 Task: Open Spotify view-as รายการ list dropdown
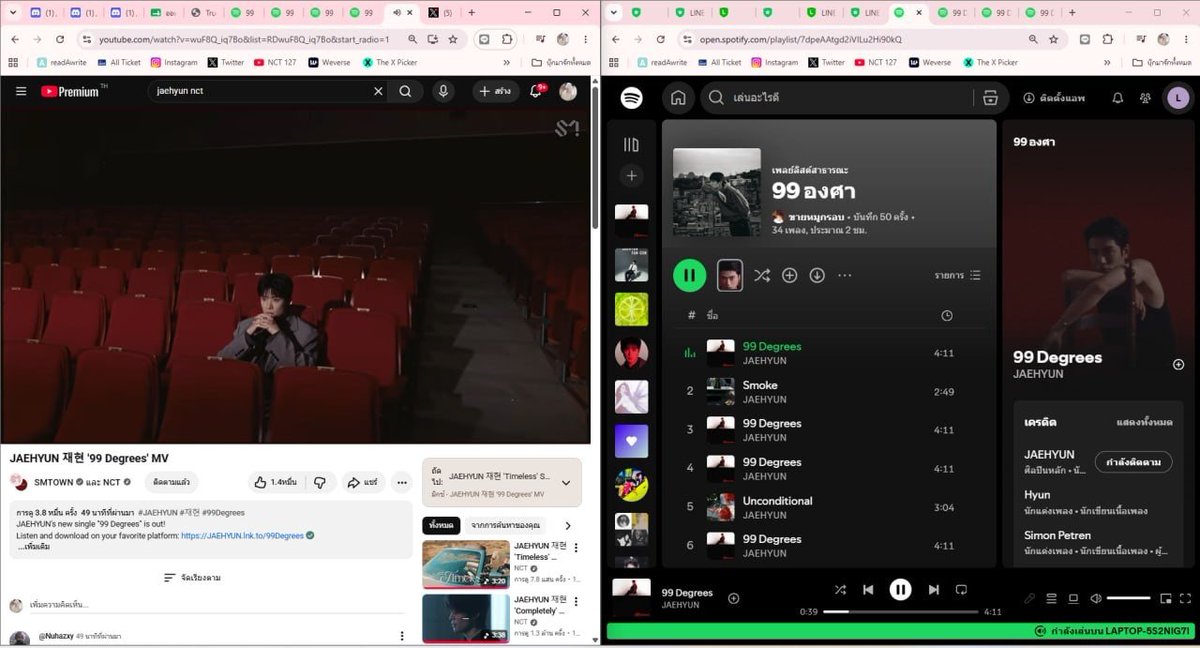(958, 275)
